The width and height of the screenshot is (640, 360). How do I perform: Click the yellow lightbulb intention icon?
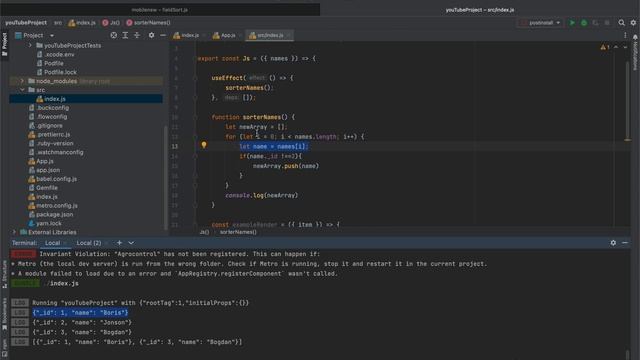[204, 145]
